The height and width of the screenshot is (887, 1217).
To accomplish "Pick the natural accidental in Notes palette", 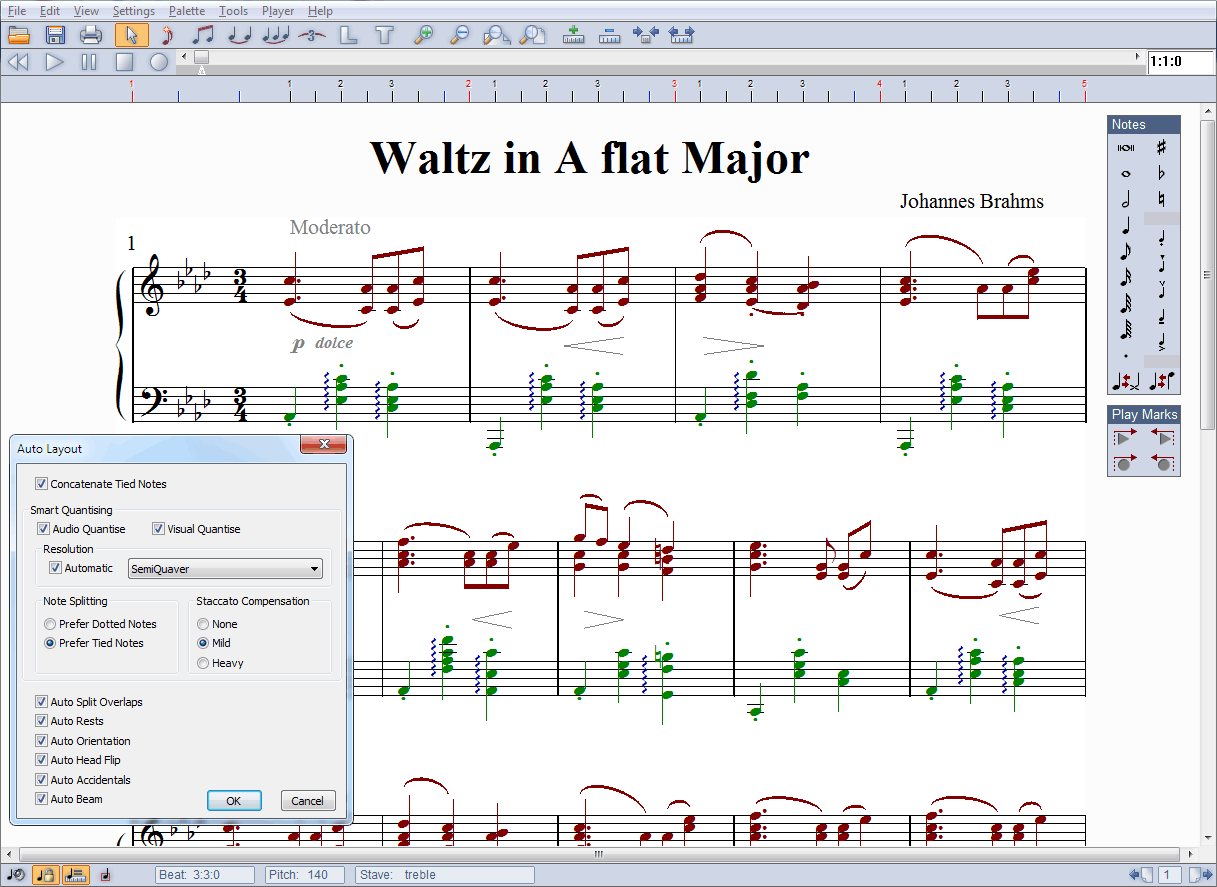I will pyautogui.click(x=1161, y=199).
